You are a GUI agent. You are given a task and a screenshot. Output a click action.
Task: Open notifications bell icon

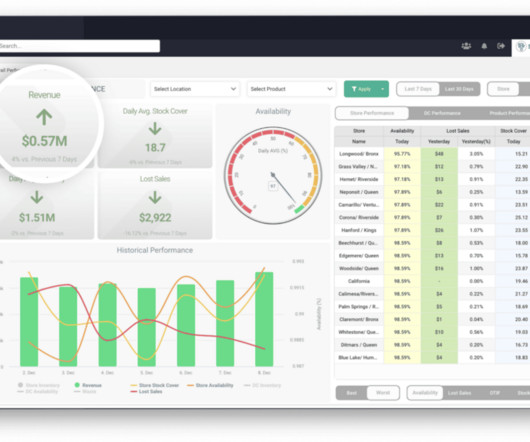click(x=484, y=46)
